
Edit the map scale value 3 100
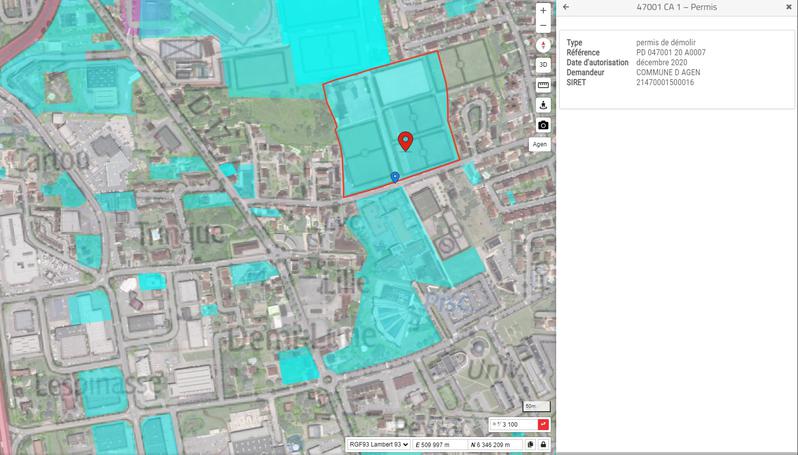512,425
